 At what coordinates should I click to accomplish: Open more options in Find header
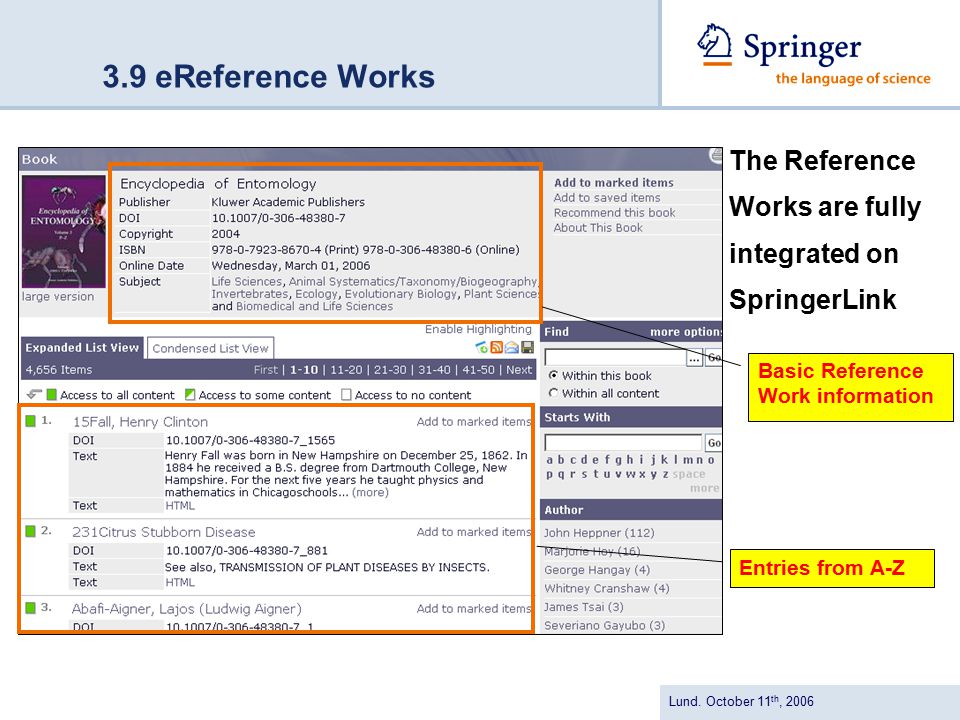(x=686, y=332)
